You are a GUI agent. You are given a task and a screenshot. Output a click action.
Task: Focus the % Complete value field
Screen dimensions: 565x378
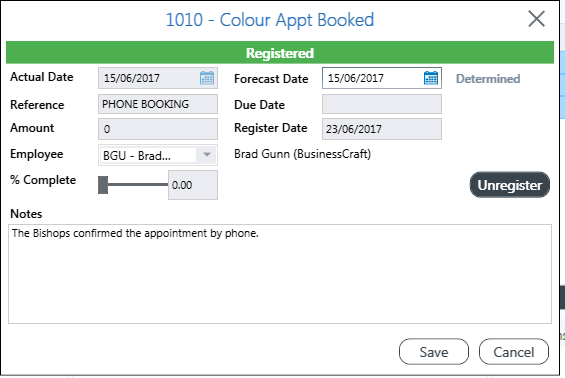193,185
